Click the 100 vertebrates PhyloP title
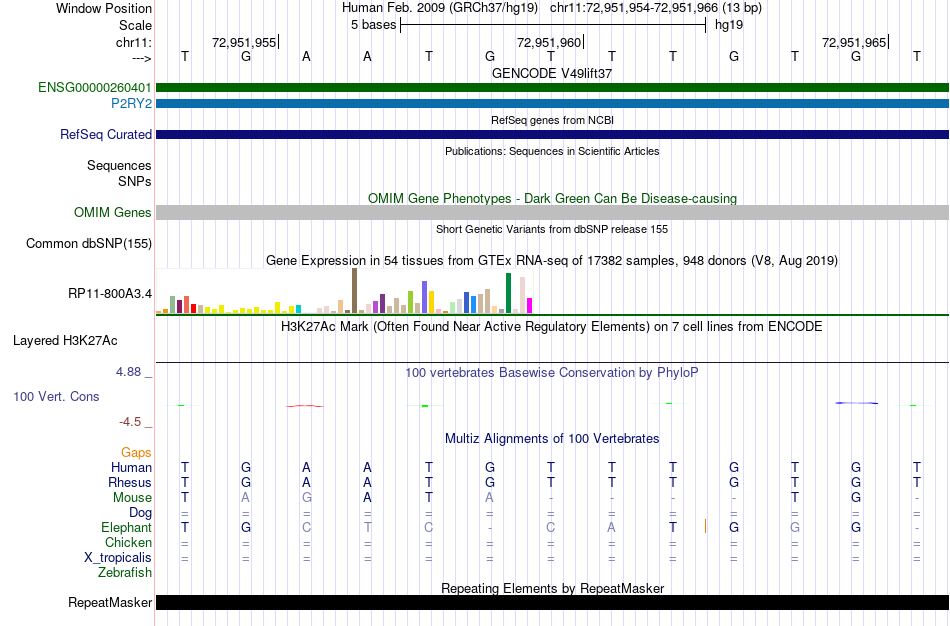The height and width of the screenshot is (626, 950). [552, 372]
